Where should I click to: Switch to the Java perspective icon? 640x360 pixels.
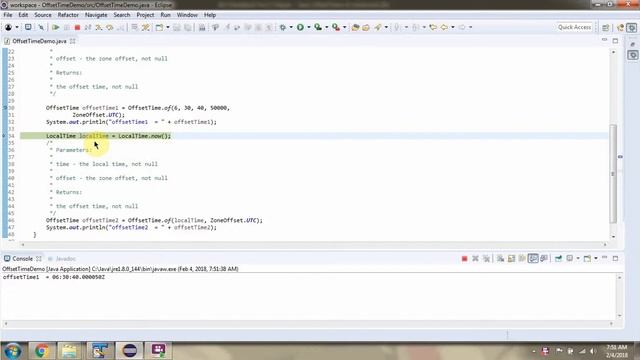pos(620,27)
